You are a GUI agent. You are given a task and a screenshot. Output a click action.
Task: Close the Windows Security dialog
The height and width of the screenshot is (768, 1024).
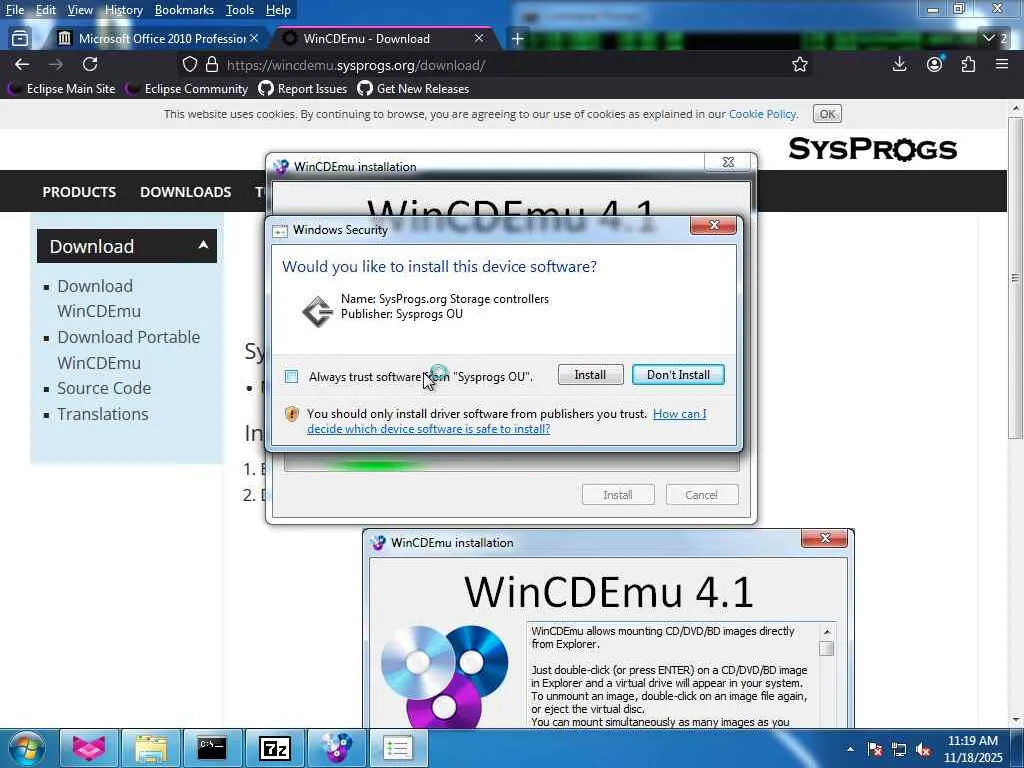[713, 225]
